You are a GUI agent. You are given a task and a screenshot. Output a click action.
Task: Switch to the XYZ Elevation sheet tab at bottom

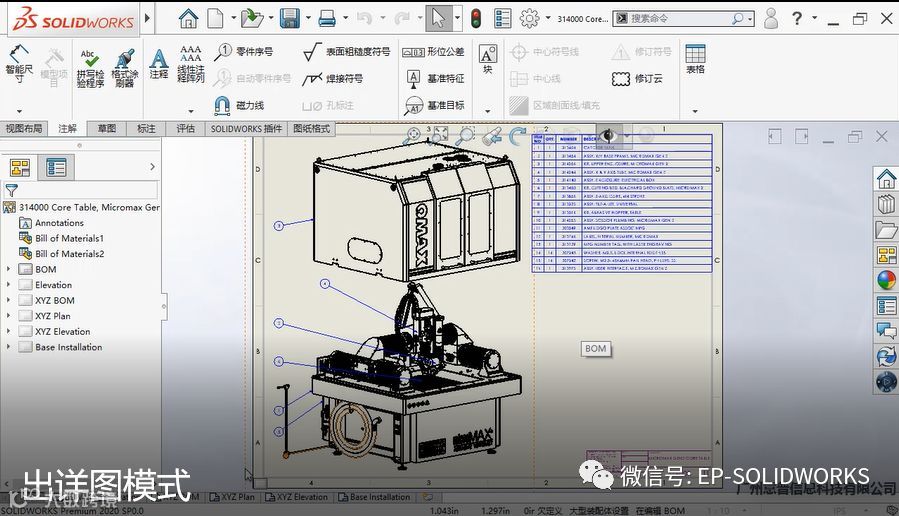click(297, 497)
